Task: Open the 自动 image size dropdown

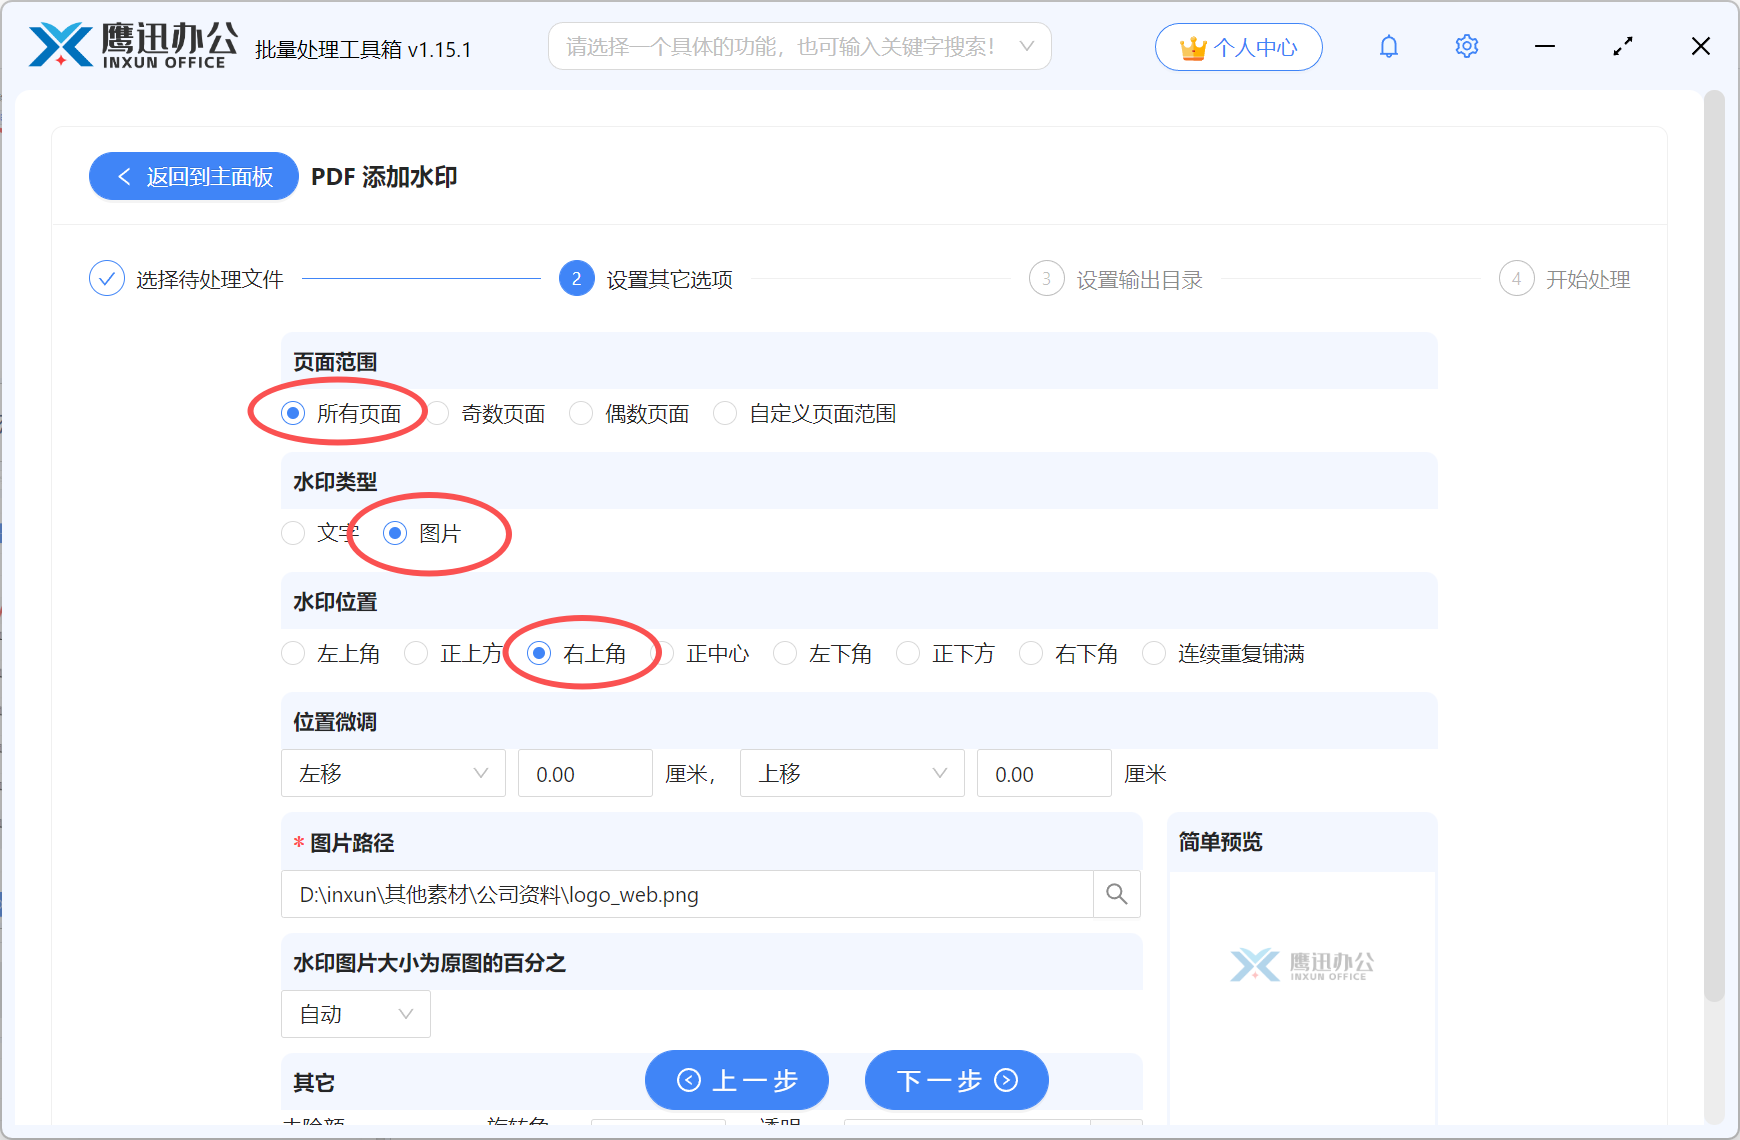Action: pyautogui.click(x=355, y=1013)
